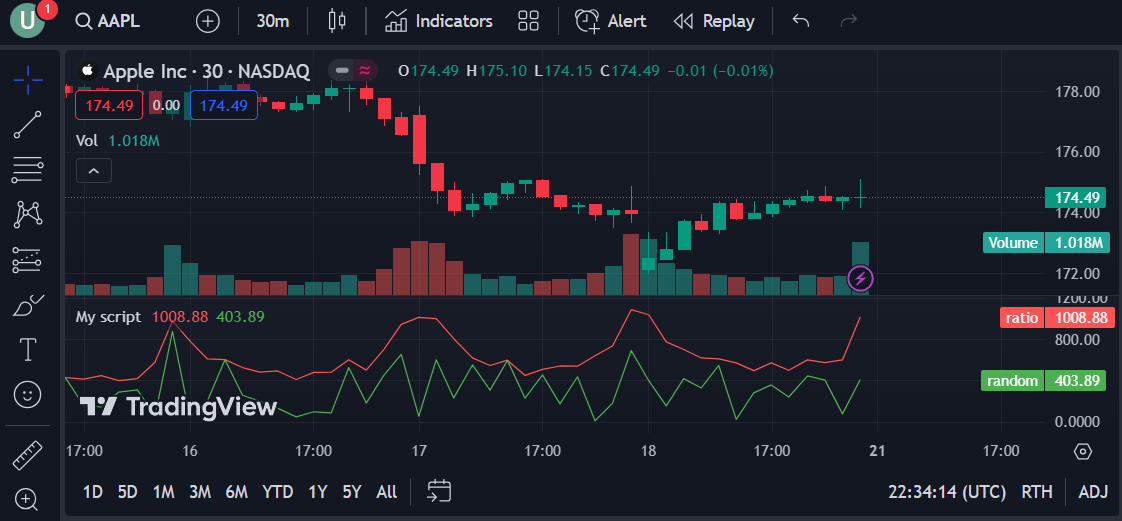Switch to the 1M date range

click(163, 492)
